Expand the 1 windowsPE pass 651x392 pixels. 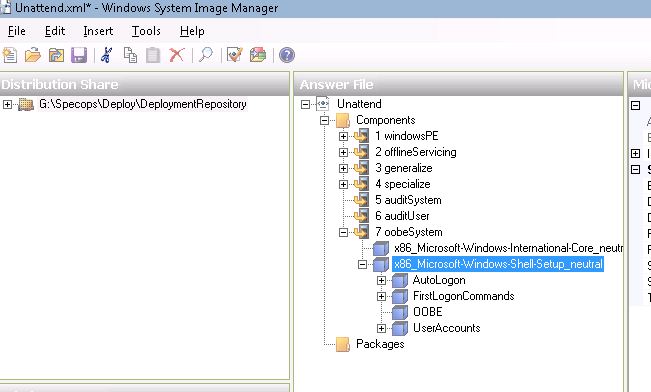343,136
